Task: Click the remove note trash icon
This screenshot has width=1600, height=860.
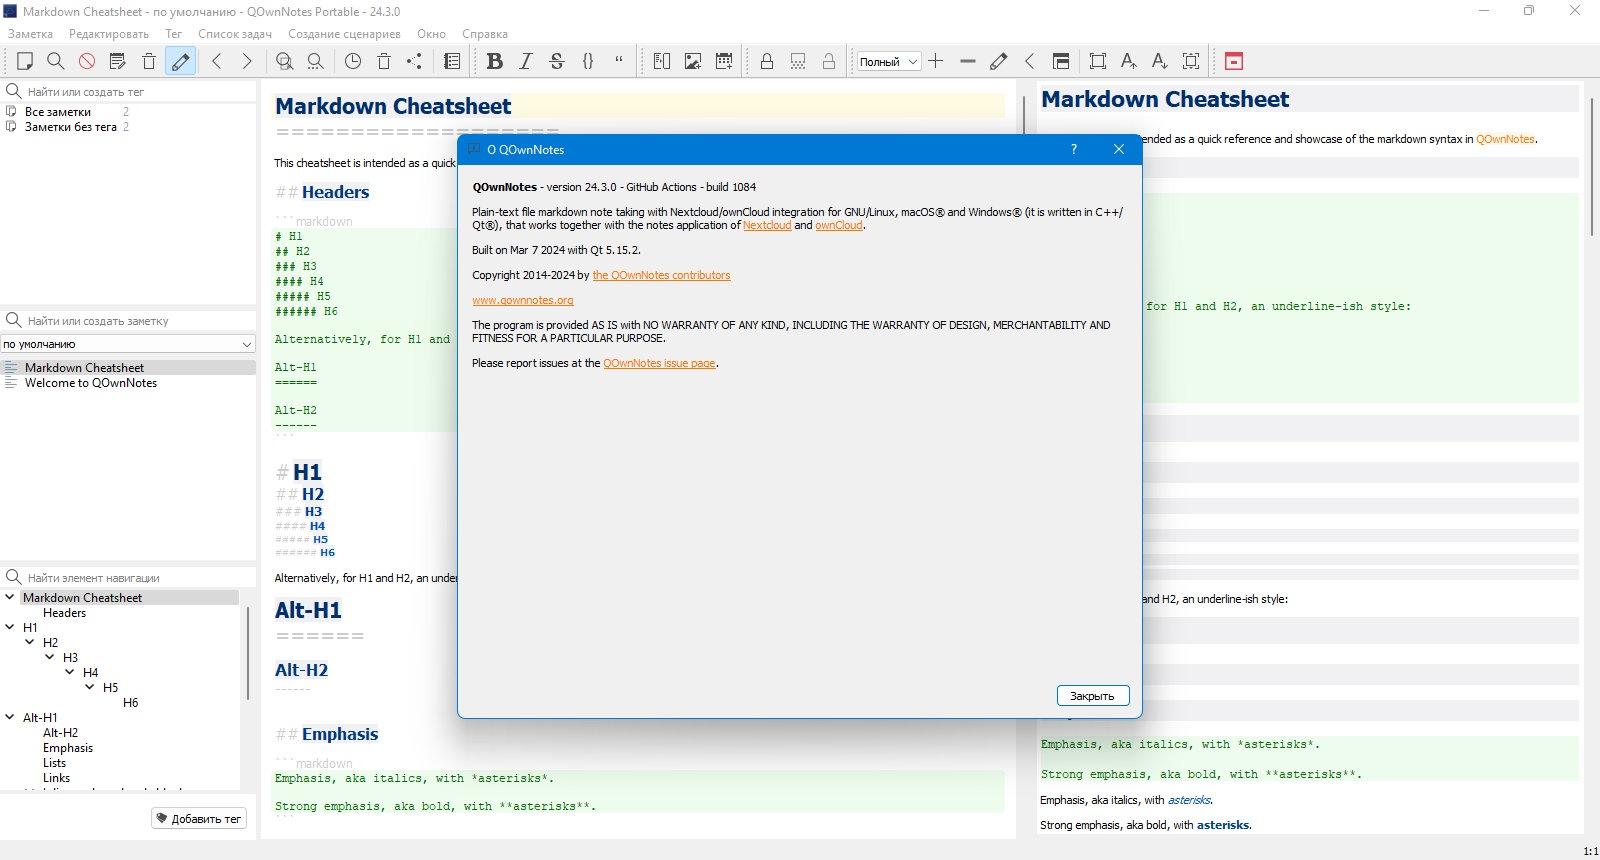Action: point(149,61)
